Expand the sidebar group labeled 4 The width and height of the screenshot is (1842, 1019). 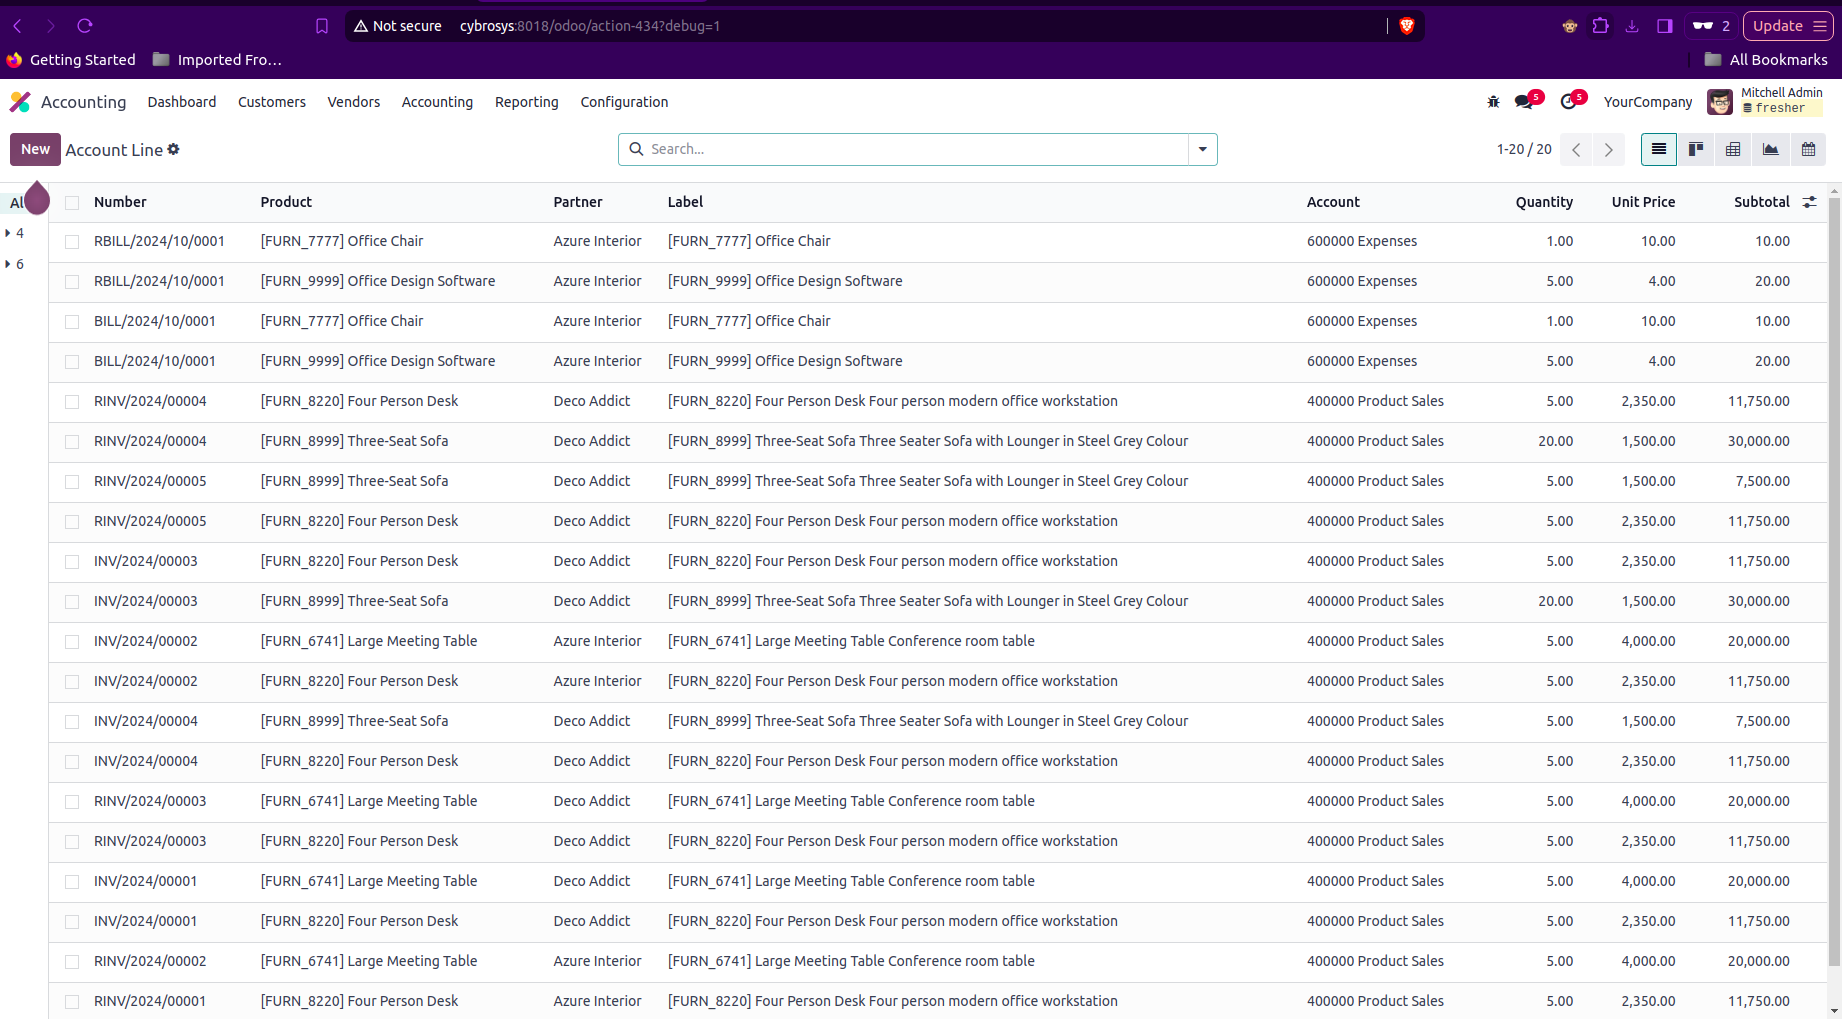[x=9, y=233]
